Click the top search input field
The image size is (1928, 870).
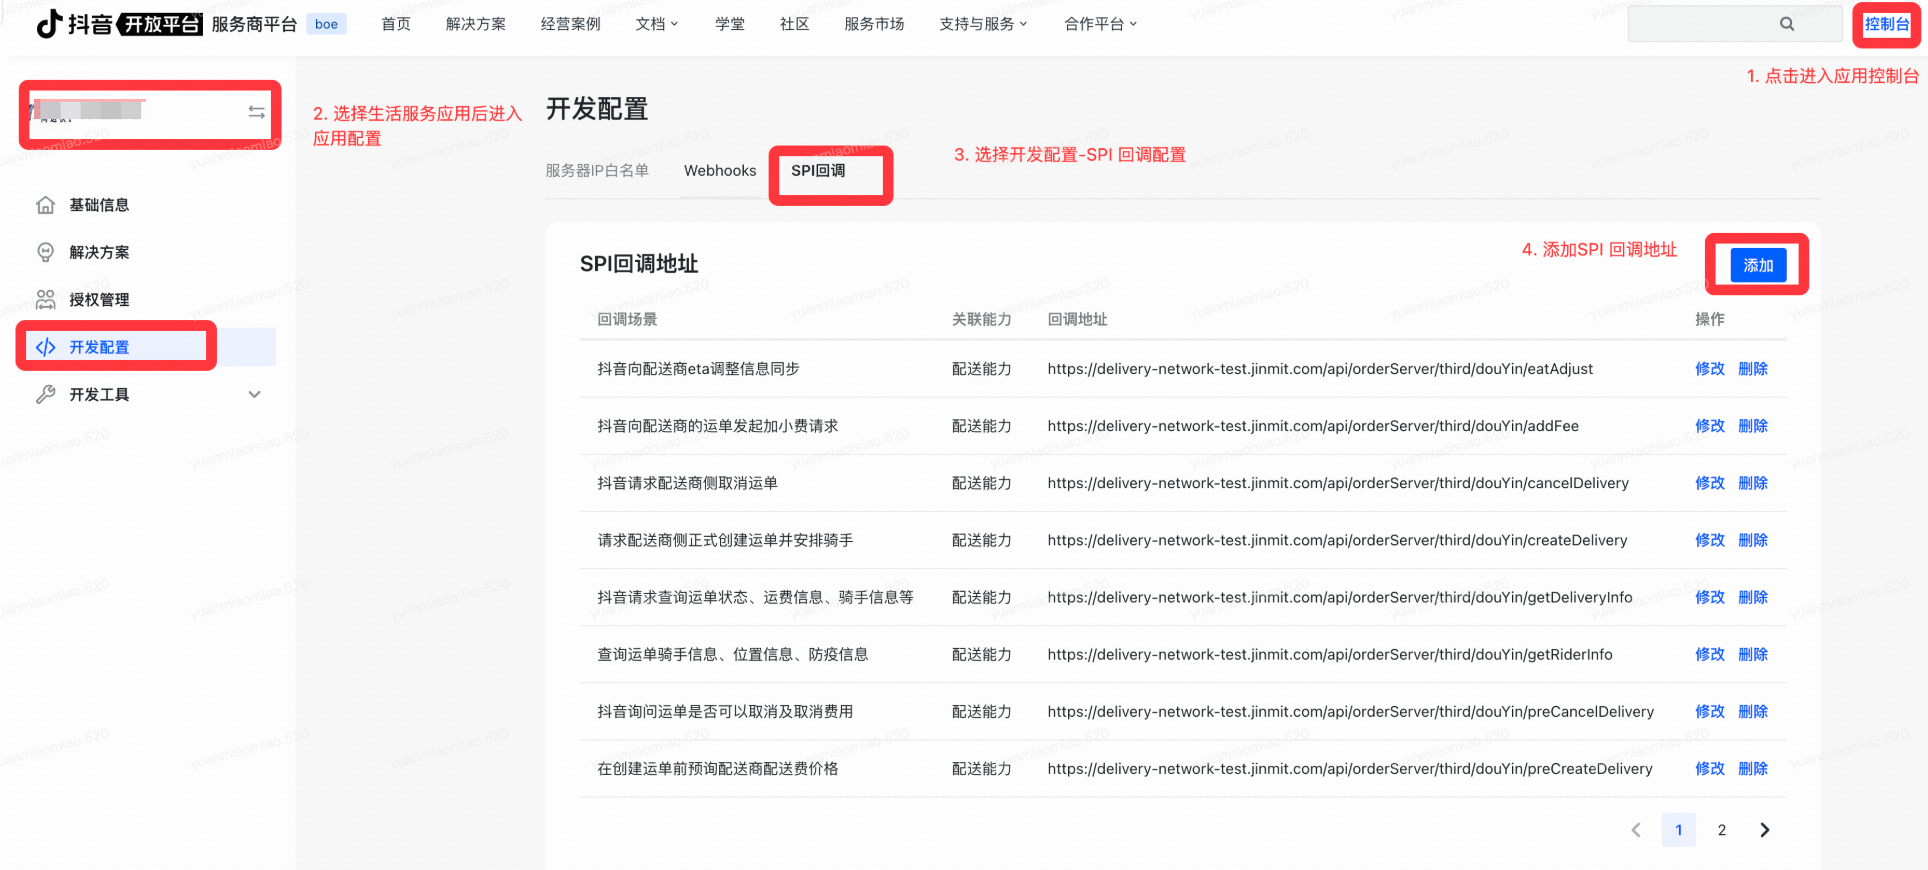[x=1700, y=24]
